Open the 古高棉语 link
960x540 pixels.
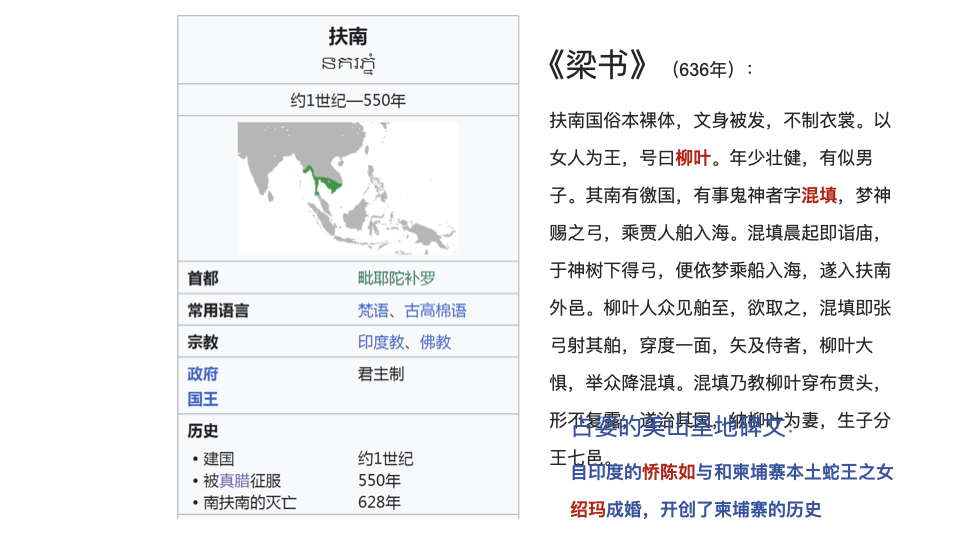click(x=435, y=310)
